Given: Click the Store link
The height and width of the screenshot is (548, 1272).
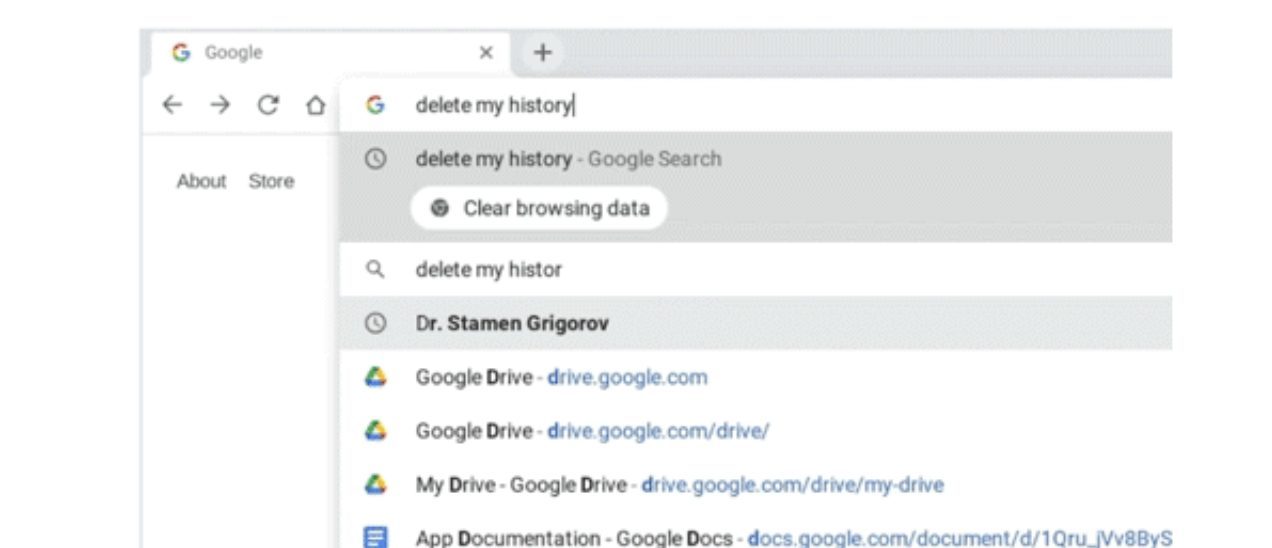Looking at the screenshot, I should (271, 181).
